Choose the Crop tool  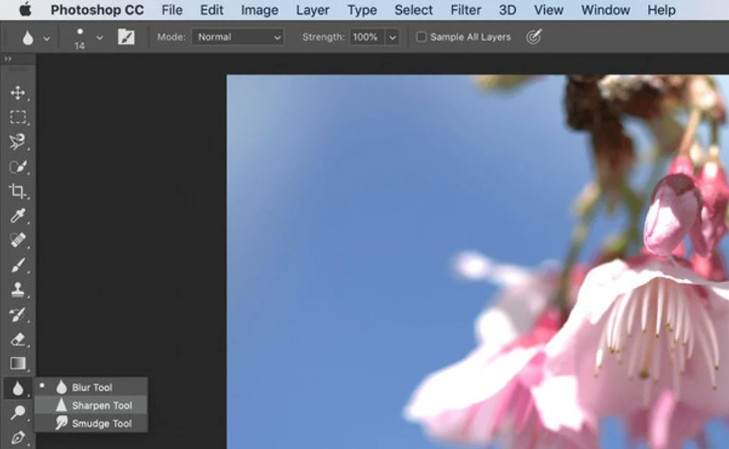(18, 191)
